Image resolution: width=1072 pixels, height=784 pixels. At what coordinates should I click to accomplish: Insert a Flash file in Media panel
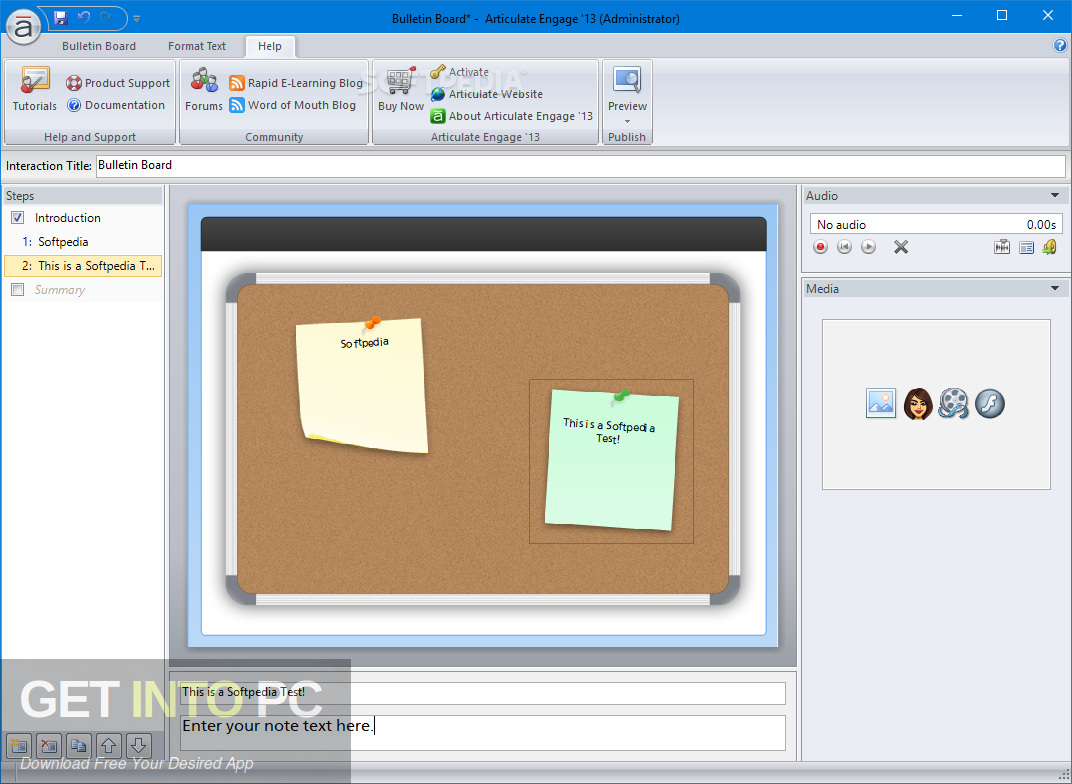[989, 403]
